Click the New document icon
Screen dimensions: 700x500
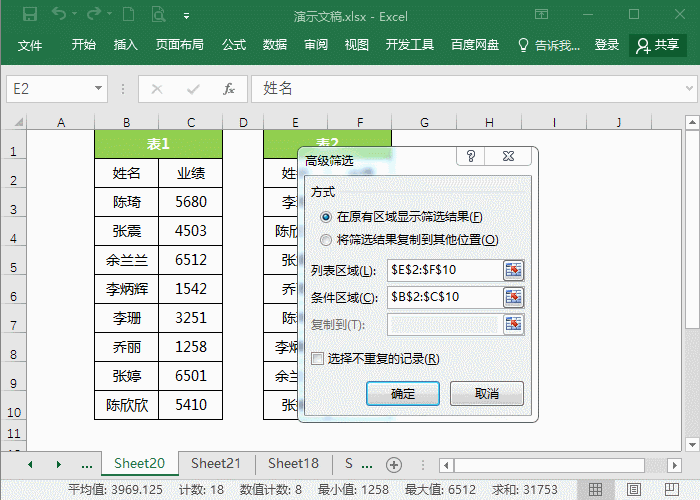point(129,14)
